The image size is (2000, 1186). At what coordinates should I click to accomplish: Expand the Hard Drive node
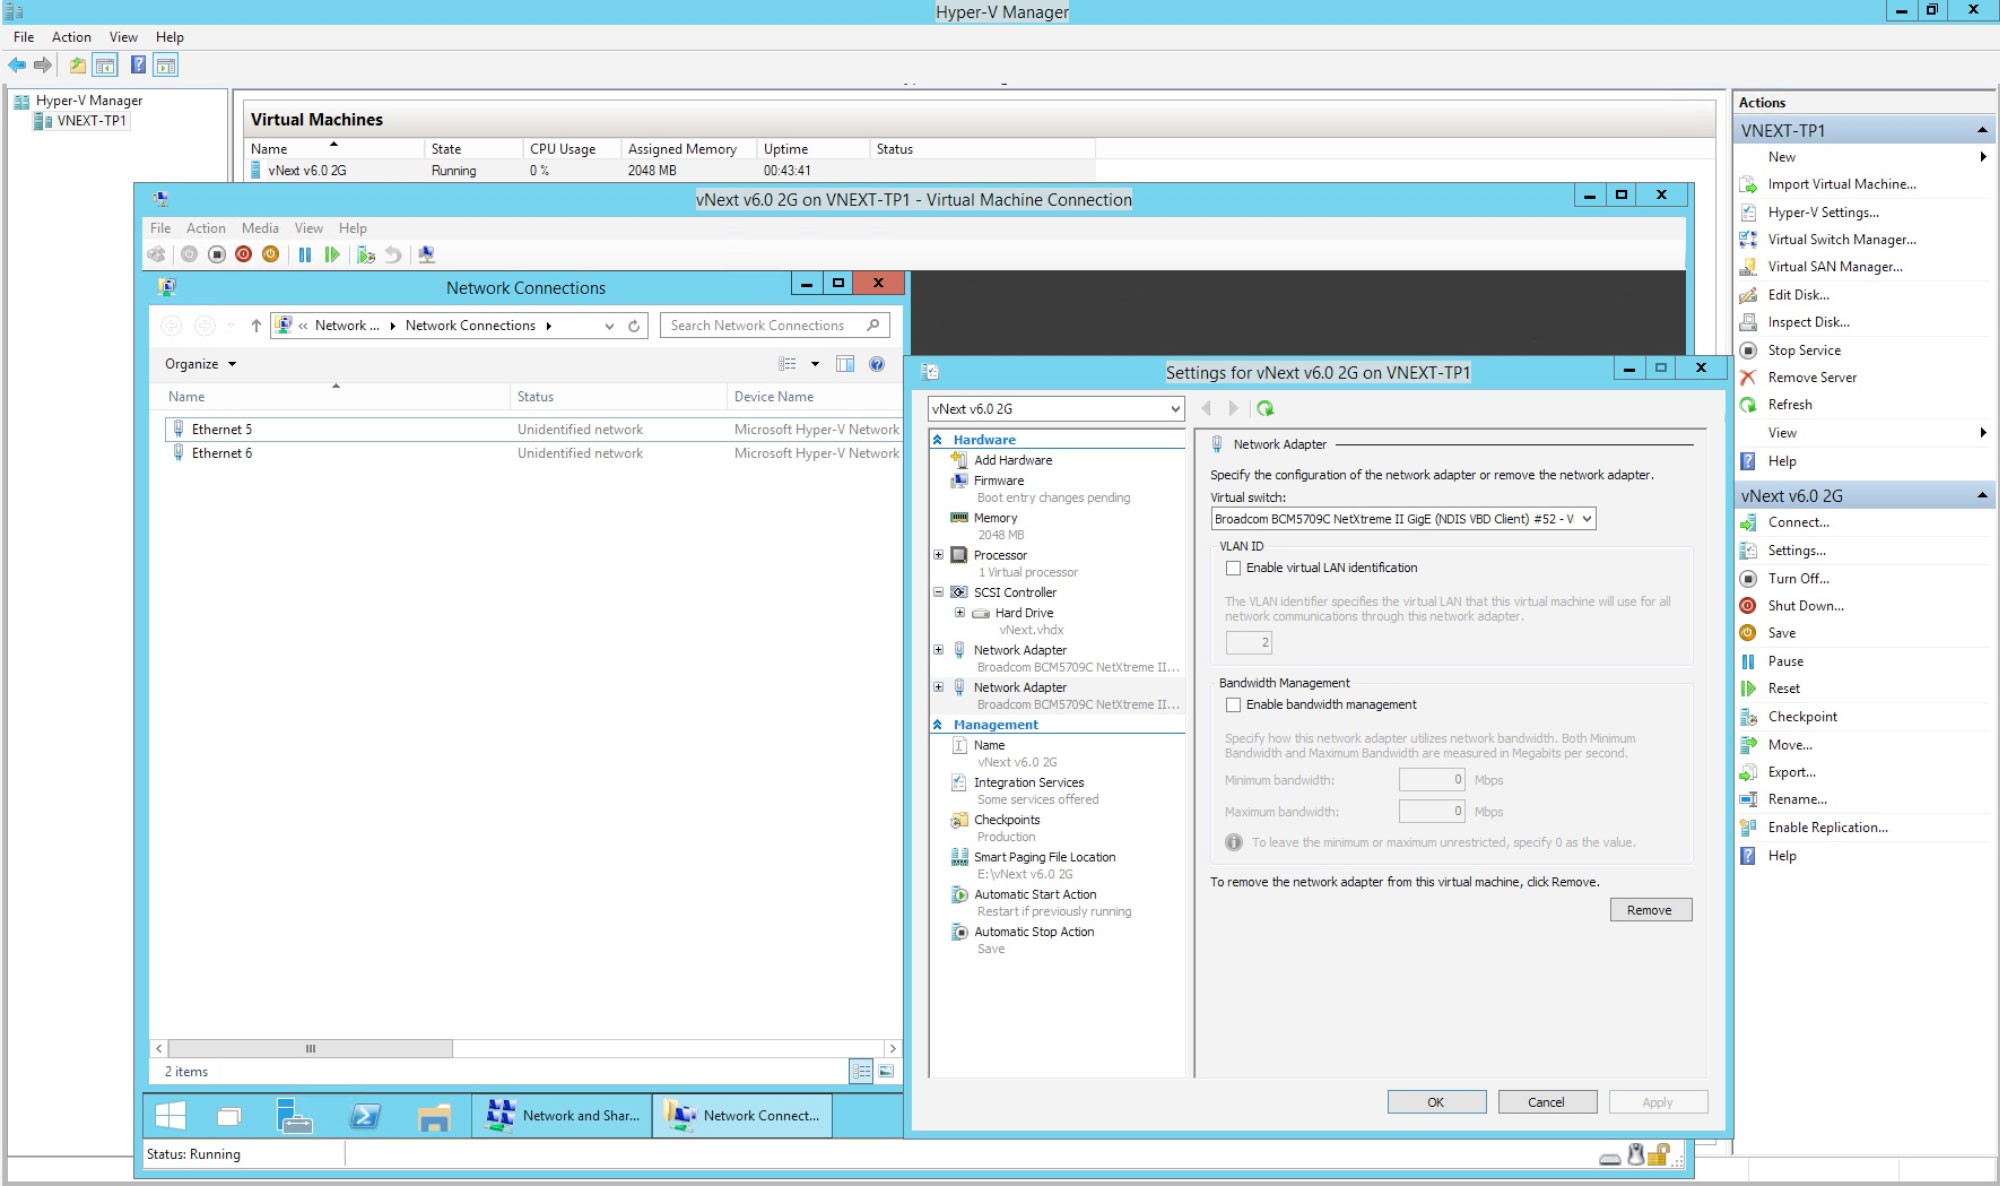tap(959, 613)
